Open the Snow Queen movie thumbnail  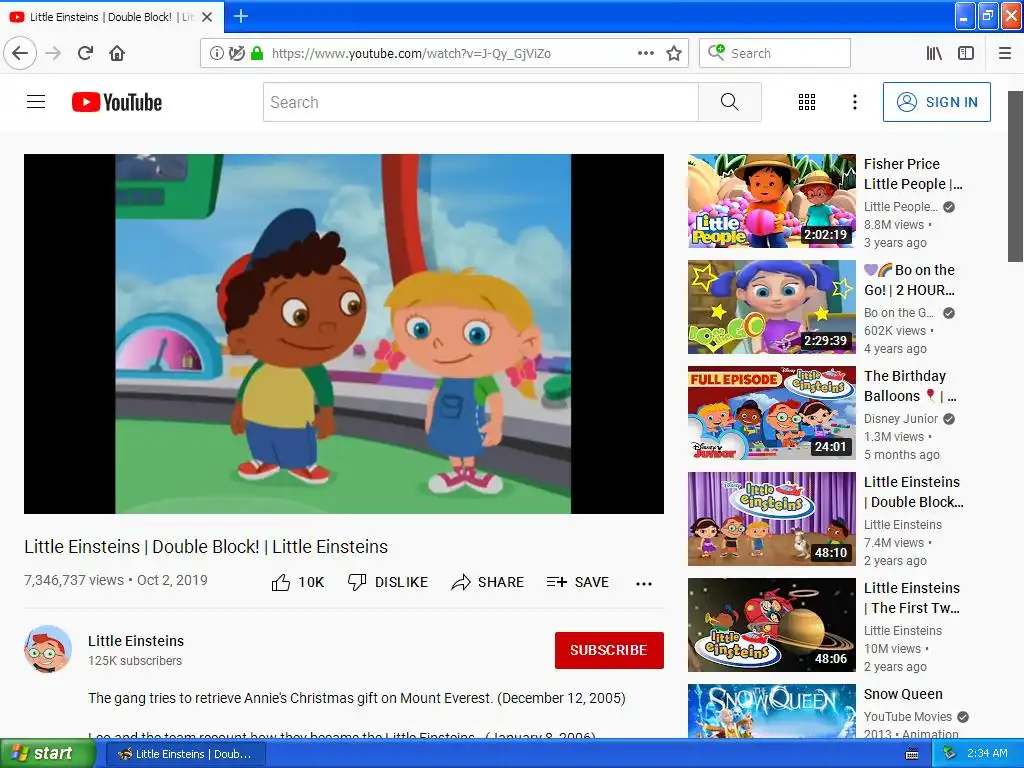pos(771,711)
